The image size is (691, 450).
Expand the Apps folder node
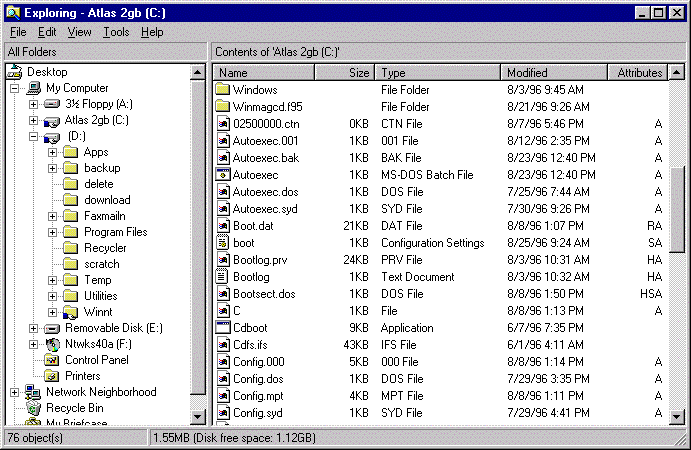[52, 152]
